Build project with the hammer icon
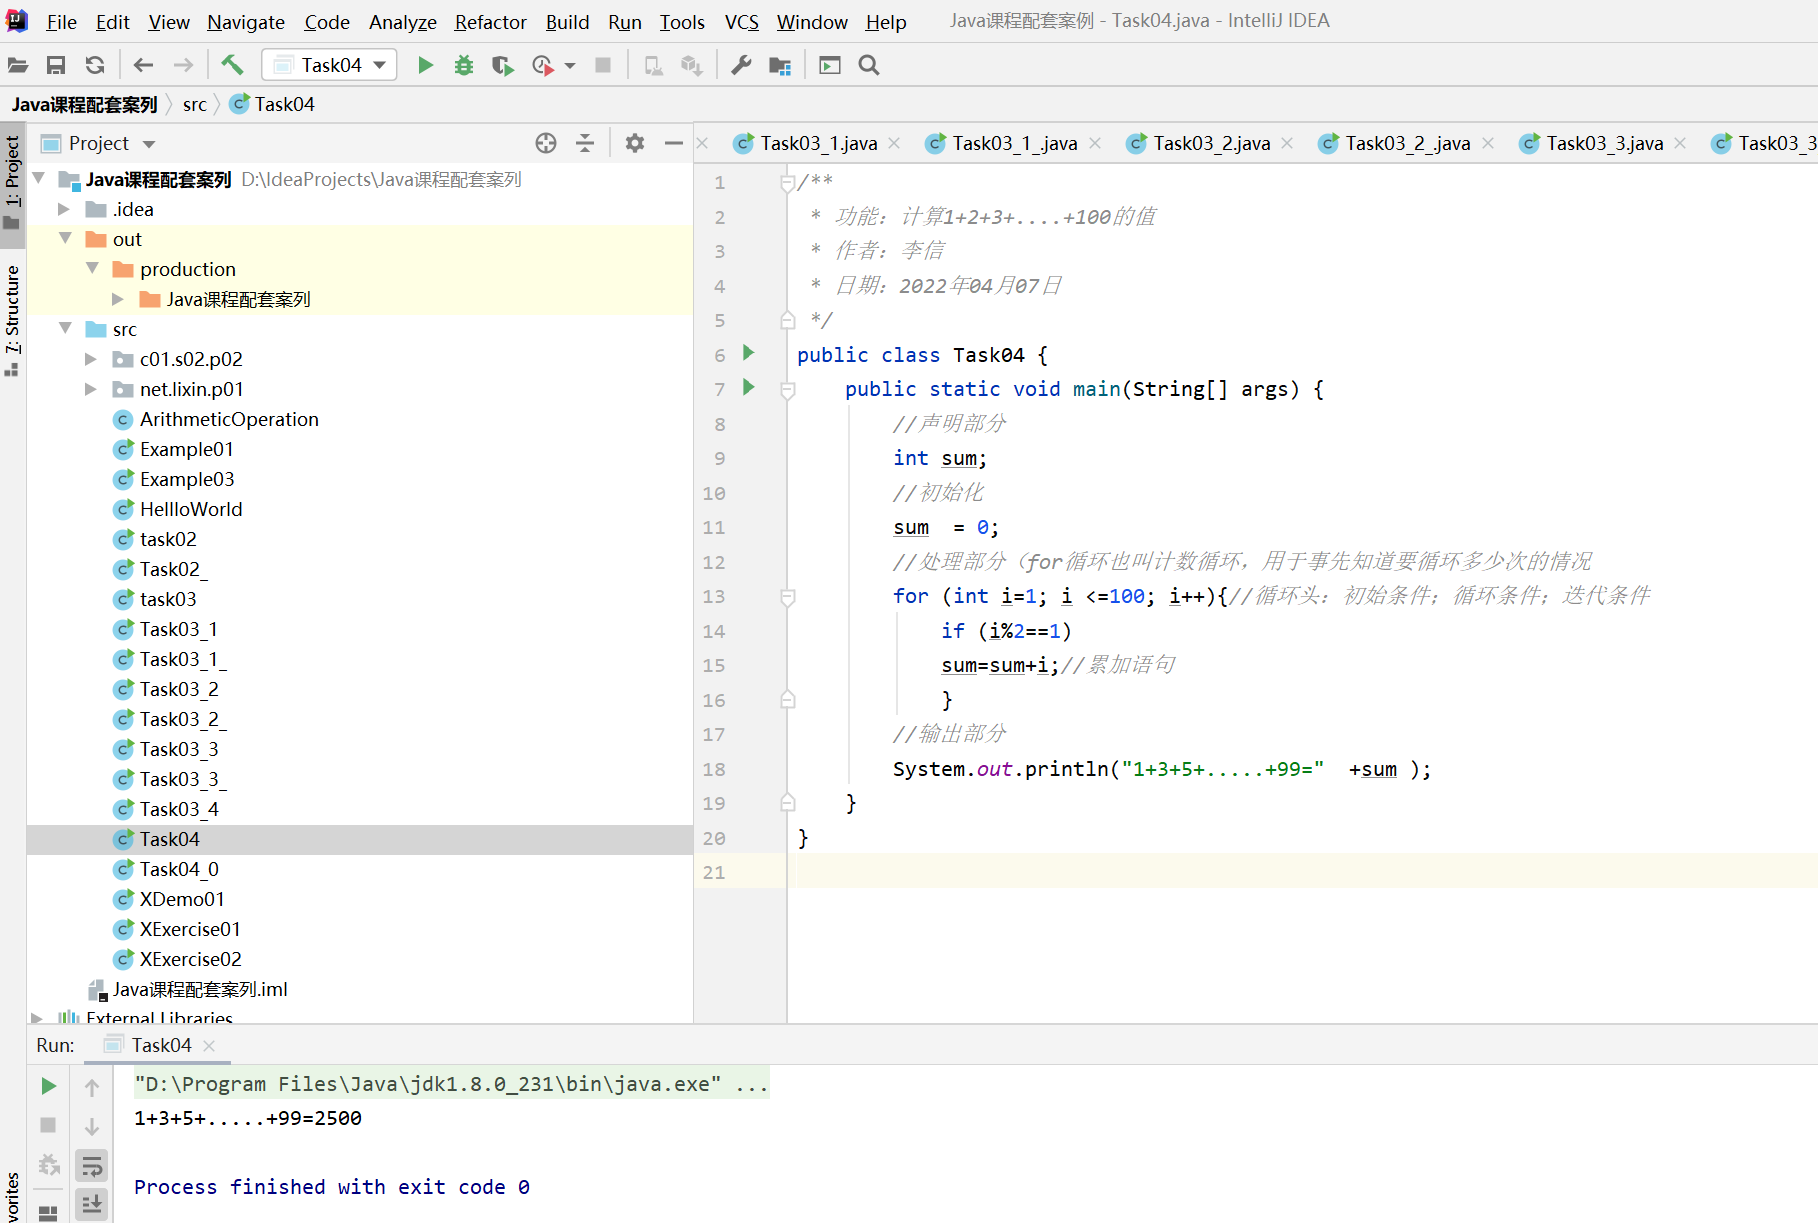The width and height of the screenshot is (1818, 1223). [232, 65]
